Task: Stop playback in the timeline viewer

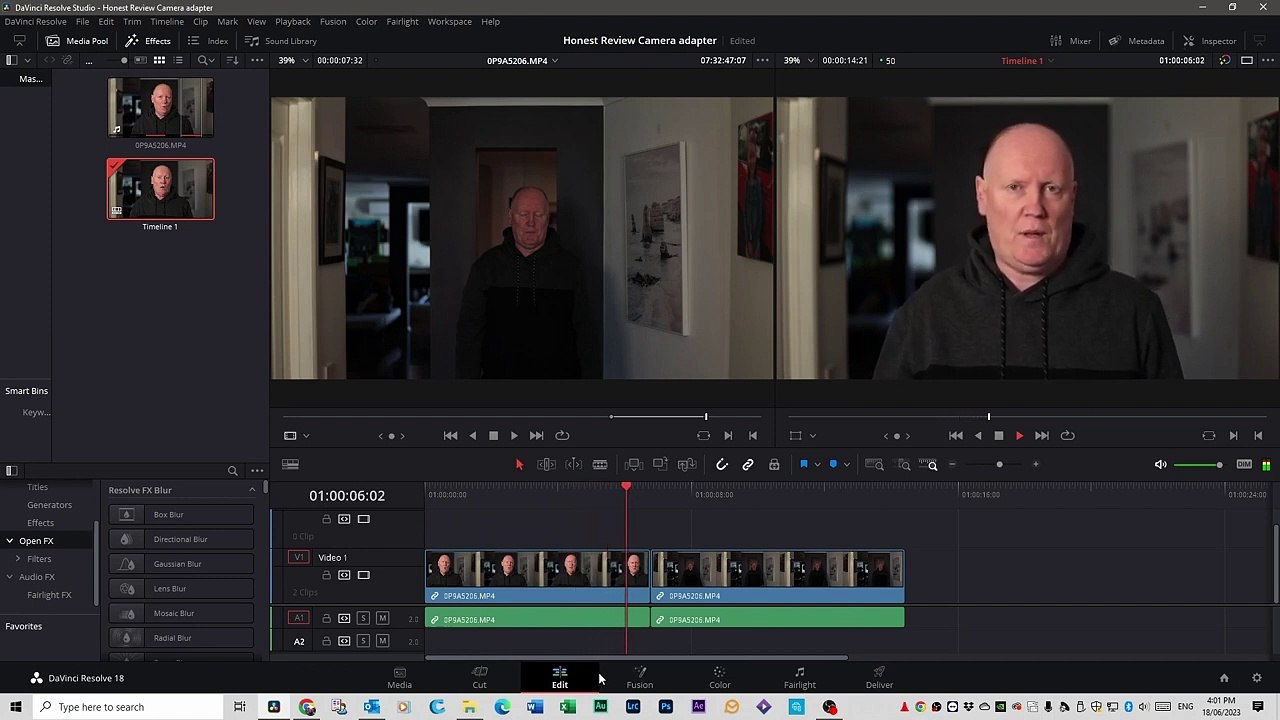Action: click(998, 435)
